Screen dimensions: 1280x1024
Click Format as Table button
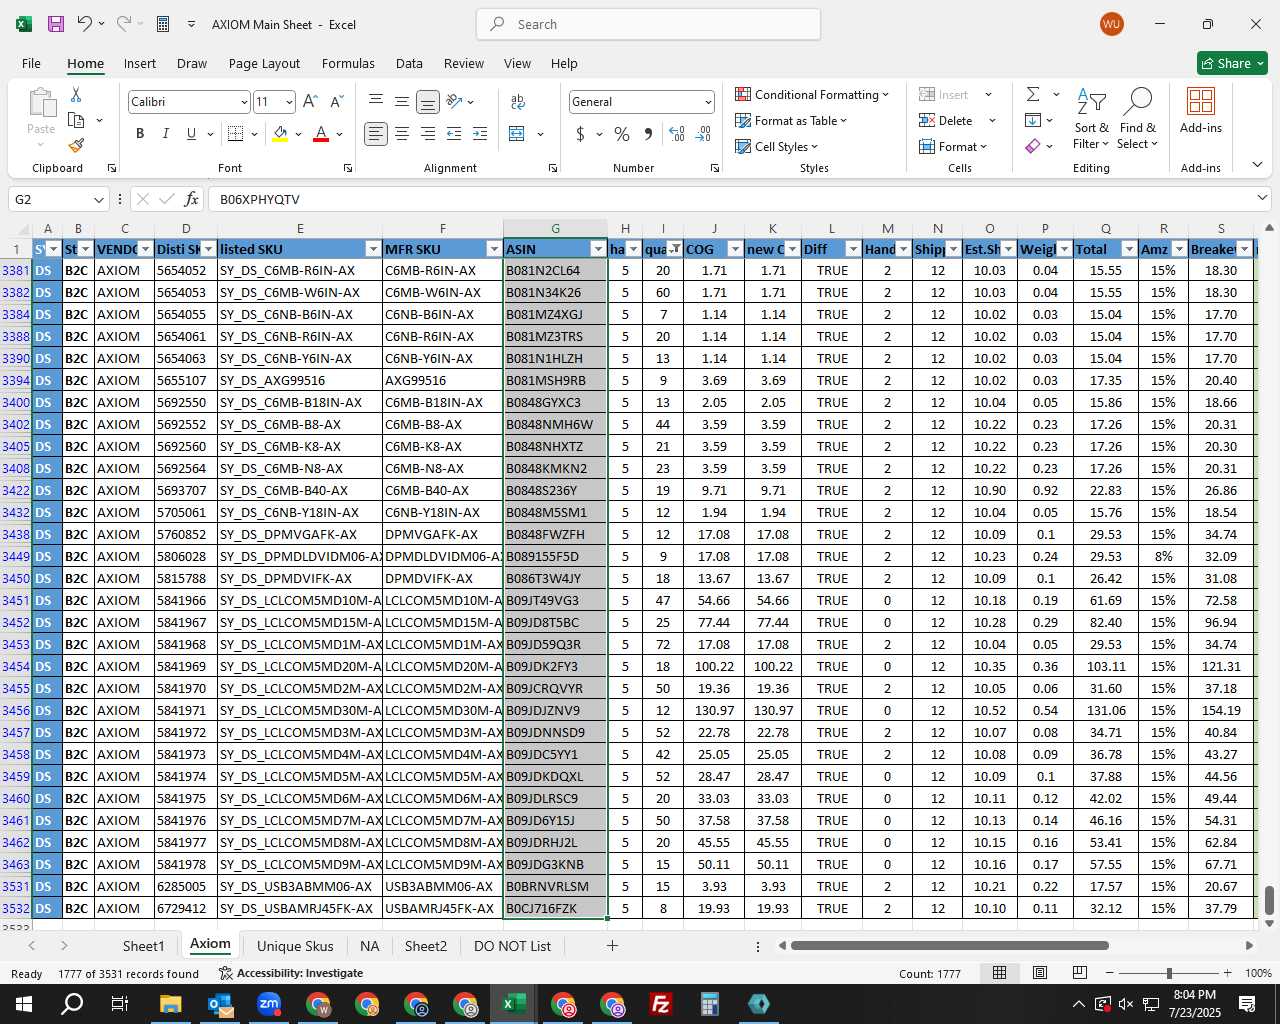click(x=791, y=120)
